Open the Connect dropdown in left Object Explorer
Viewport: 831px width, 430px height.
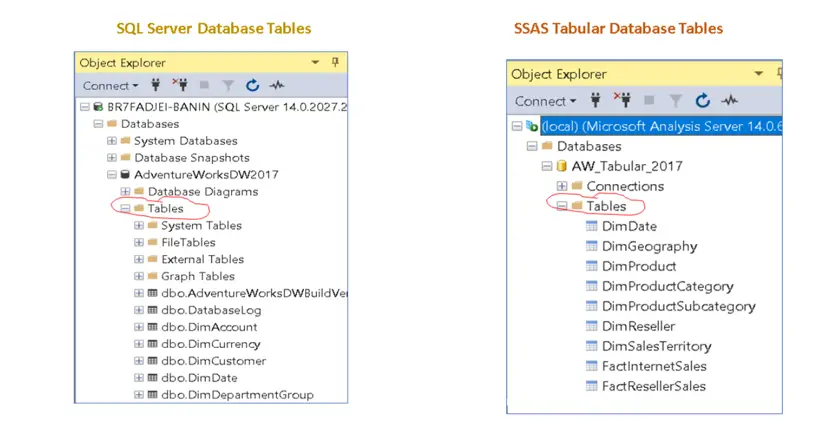(x=110, y=85)
